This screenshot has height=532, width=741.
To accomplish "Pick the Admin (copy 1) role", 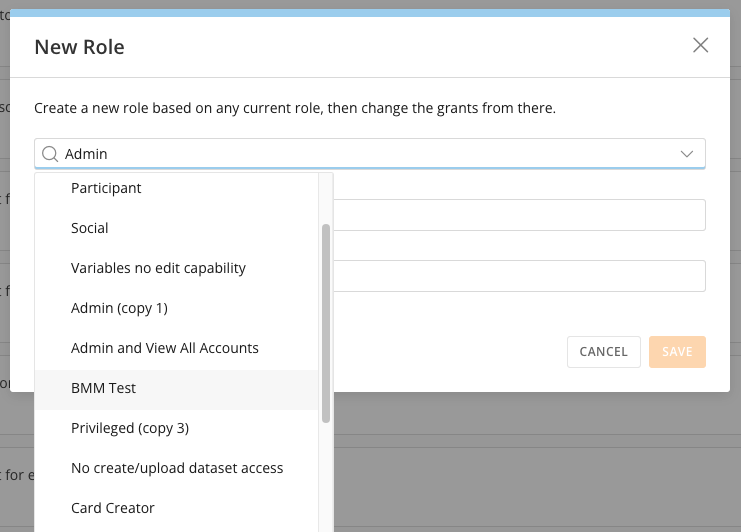I will (x=119, y=308).
